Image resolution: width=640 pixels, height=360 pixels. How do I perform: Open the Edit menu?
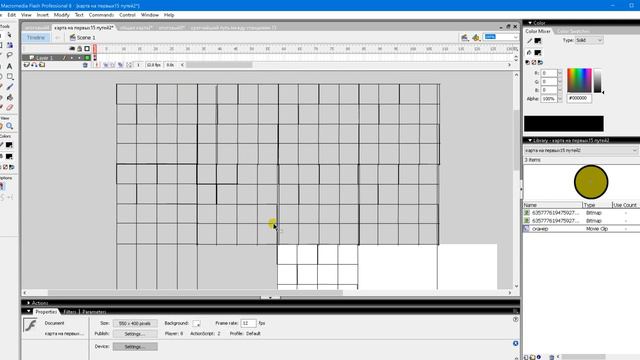click(x=11, y=15)
